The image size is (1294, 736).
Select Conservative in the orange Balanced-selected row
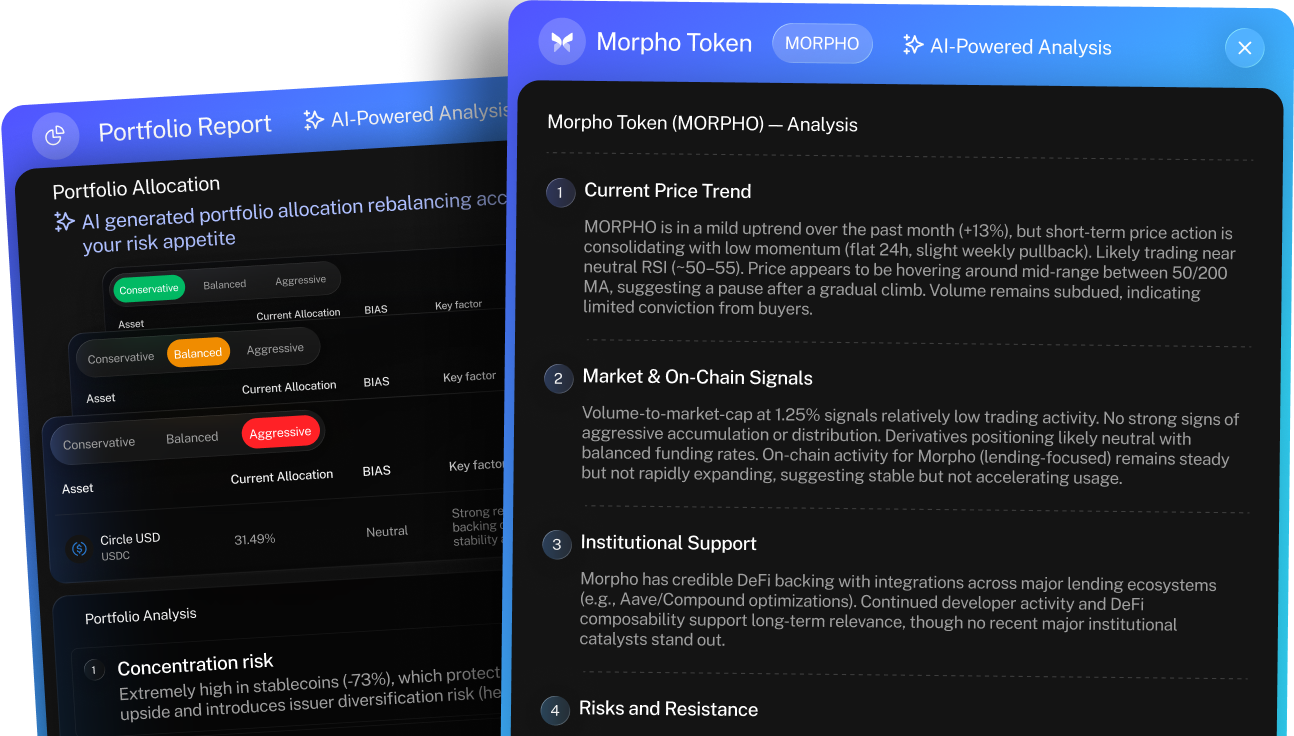click(121, 358)
